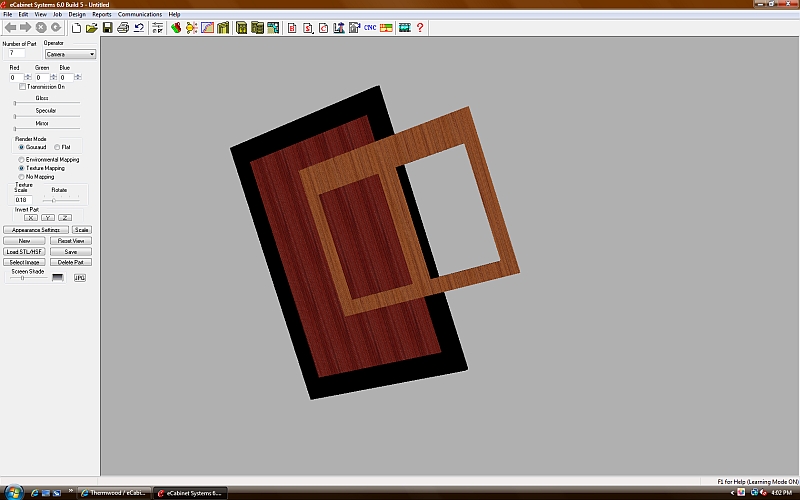Click the Appearance Settings button
The height and width of the screenshot is (500, 800).
pyautogui.click(x=35, y=230)
